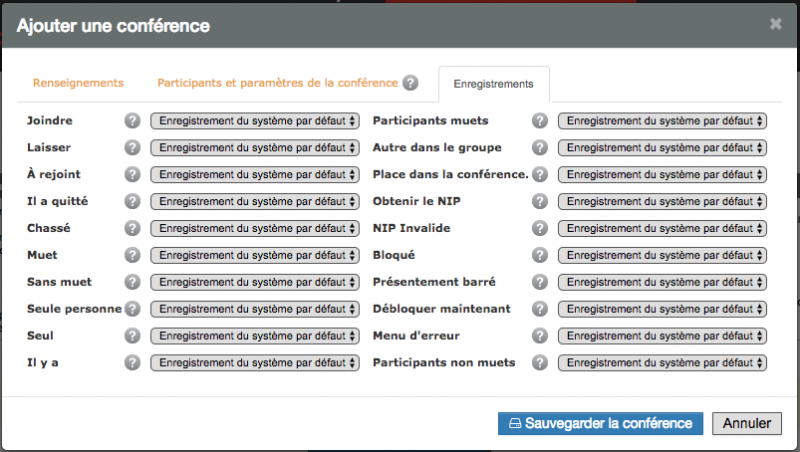
Task: Click the help icon beside Joindre
Action: point(132,121)
